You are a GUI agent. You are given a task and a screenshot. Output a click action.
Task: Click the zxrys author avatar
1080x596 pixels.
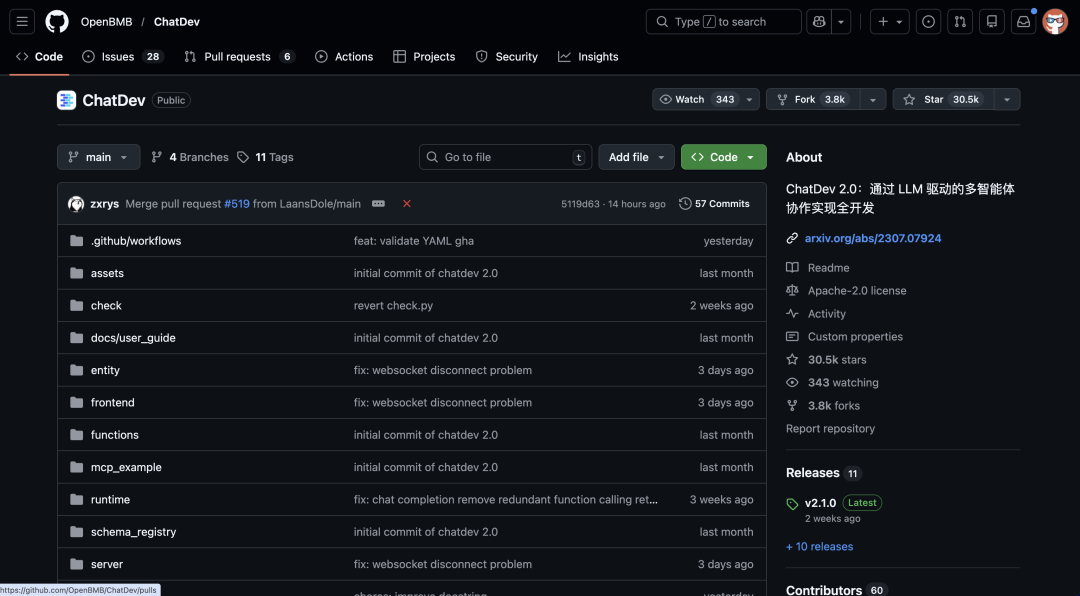pos(76,204)
